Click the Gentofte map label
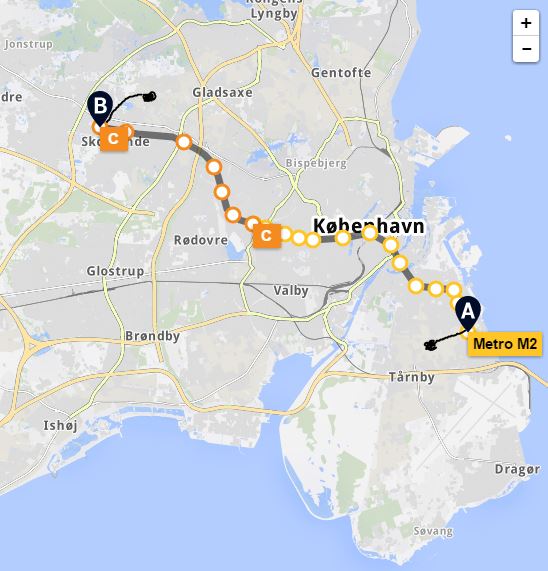548x571 pixels. [x=341, y=73]
